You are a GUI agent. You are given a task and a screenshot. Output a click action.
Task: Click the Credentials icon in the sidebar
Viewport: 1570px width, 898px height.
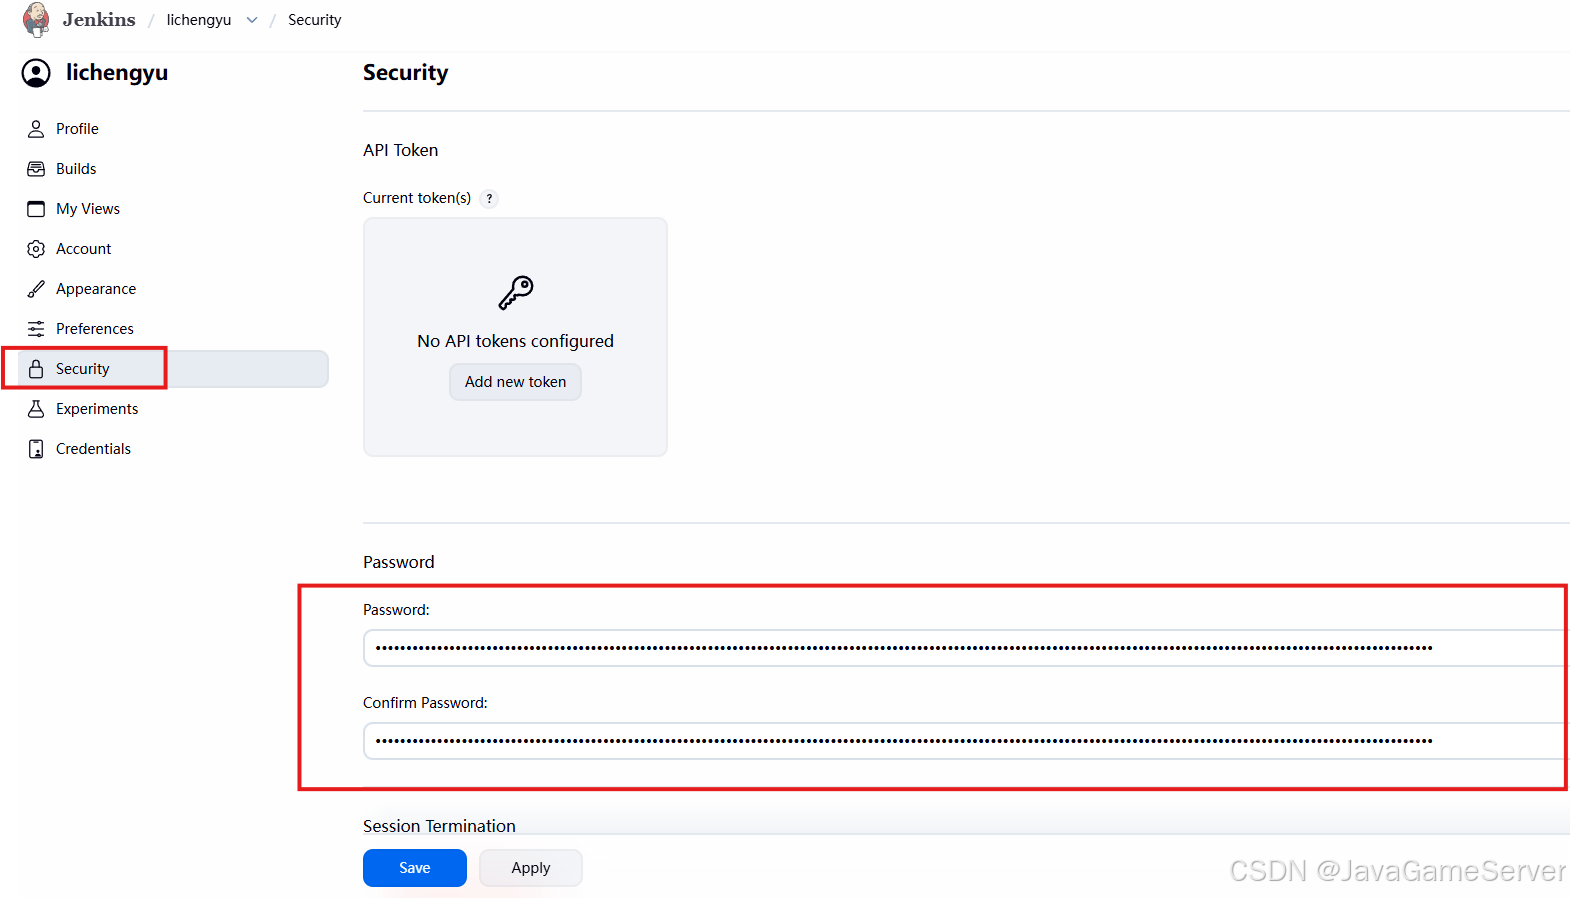pos(36,449)
